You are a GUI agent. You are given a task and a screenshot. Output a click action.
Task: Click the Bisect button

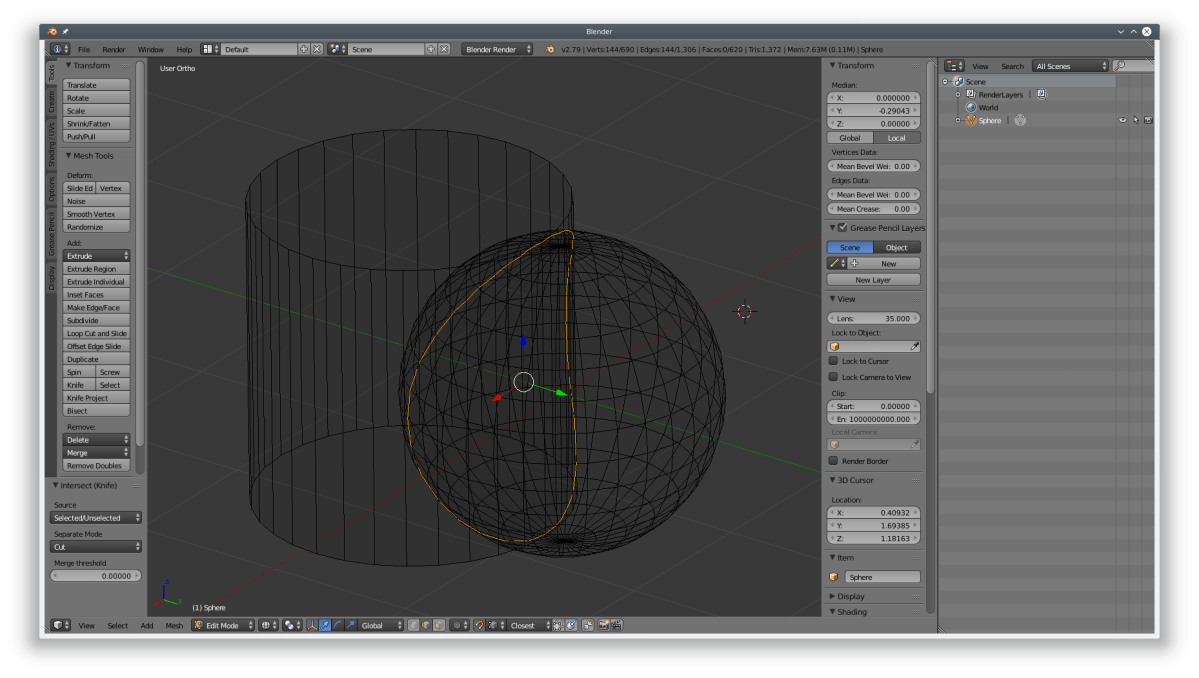click(96, 410)
